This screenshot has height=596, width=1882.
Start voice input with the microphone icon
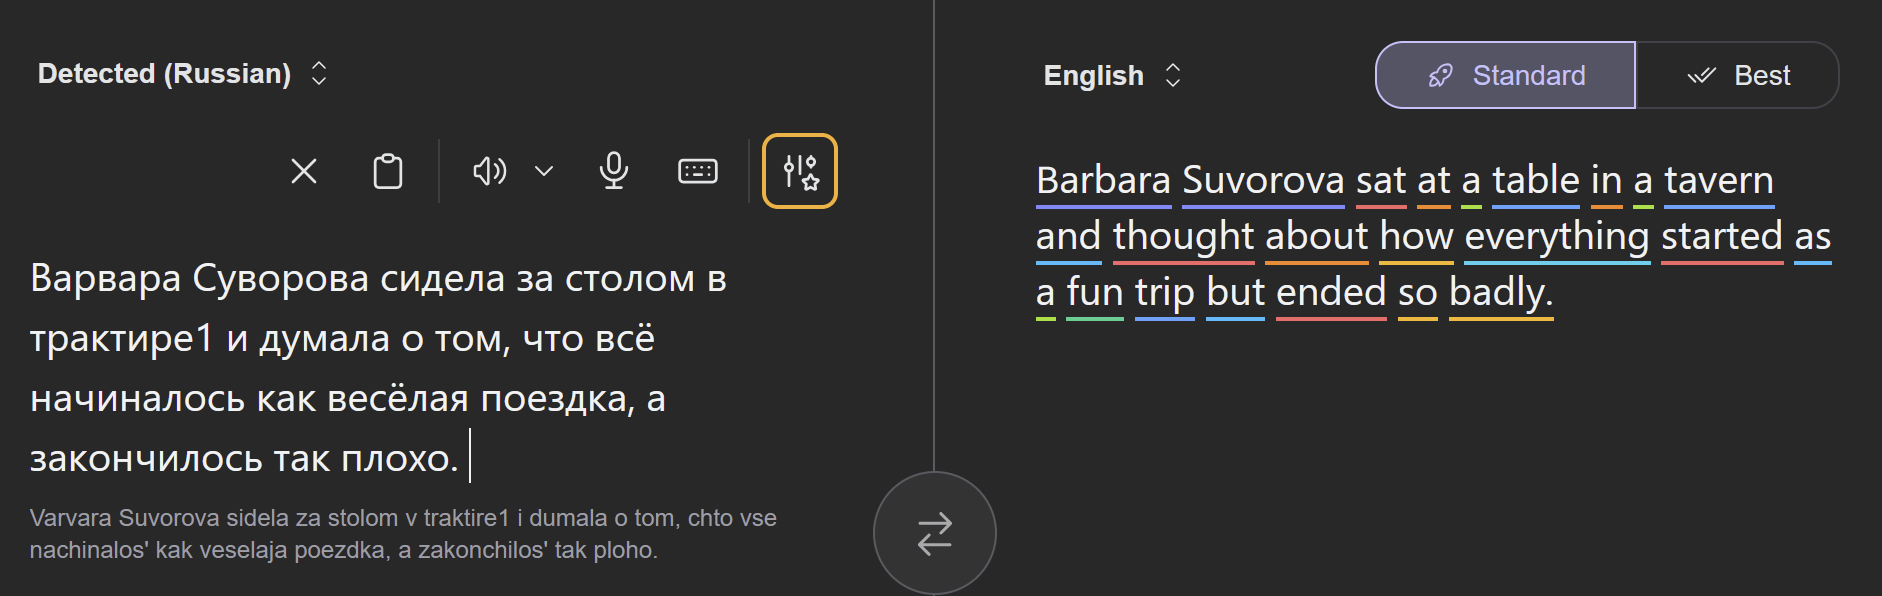[x=614, y=171]
